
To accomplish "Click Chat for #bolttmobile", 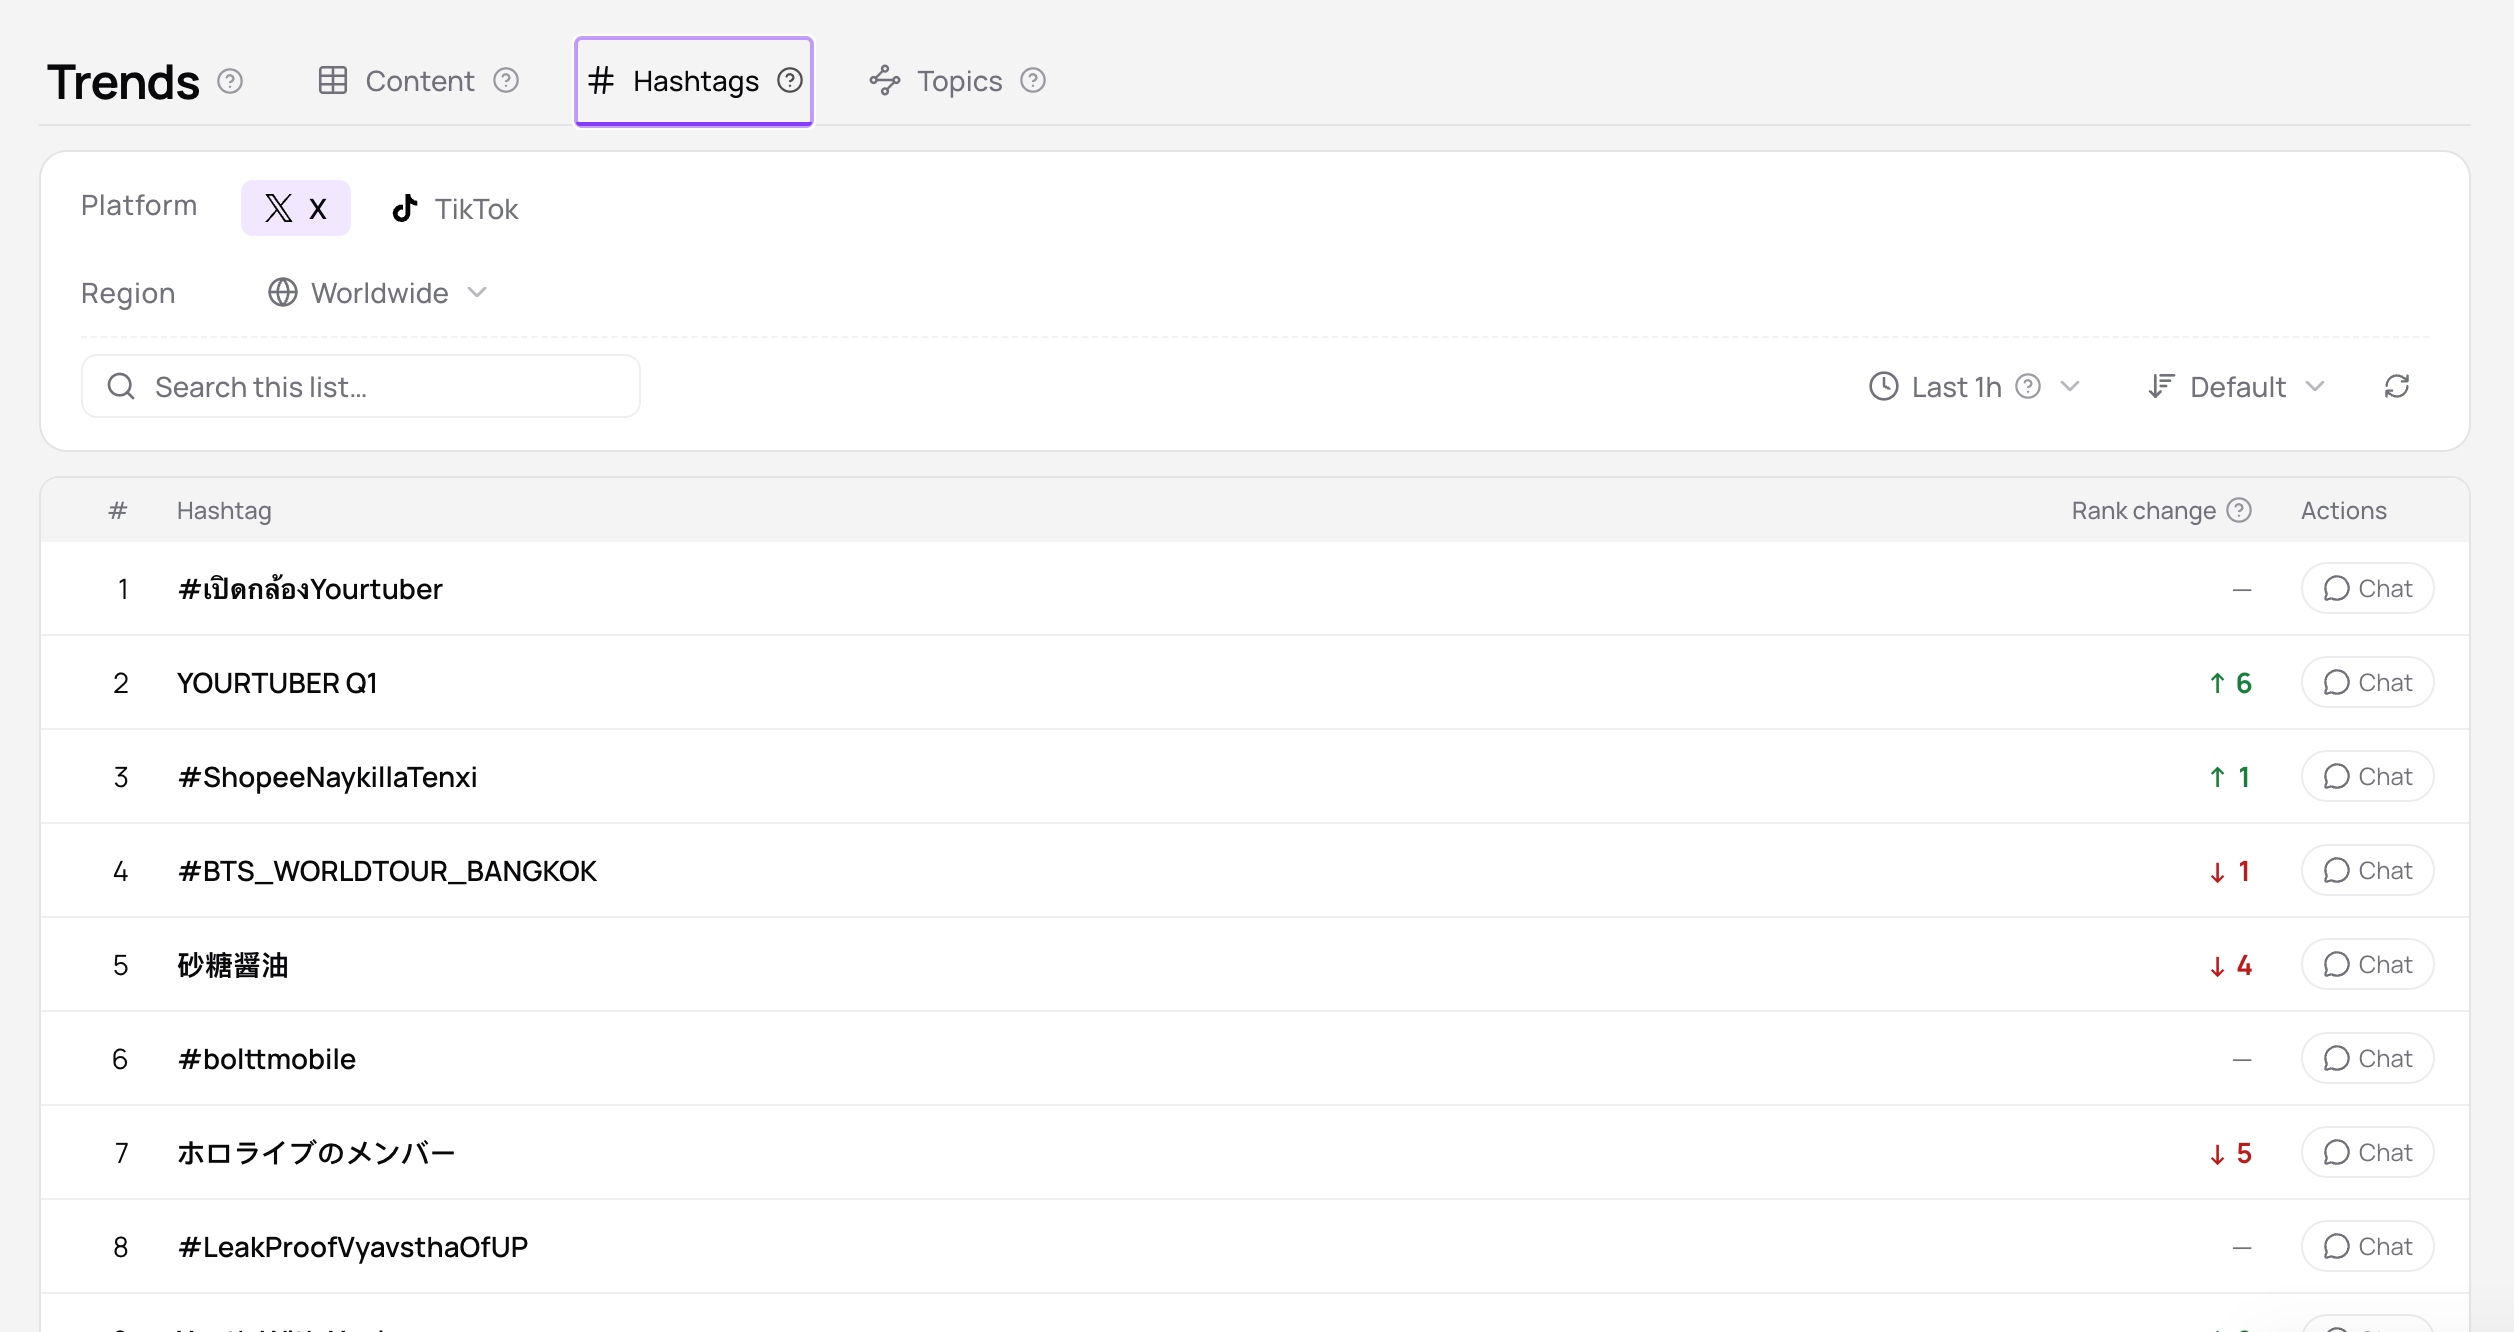I will (2367, 1058).
